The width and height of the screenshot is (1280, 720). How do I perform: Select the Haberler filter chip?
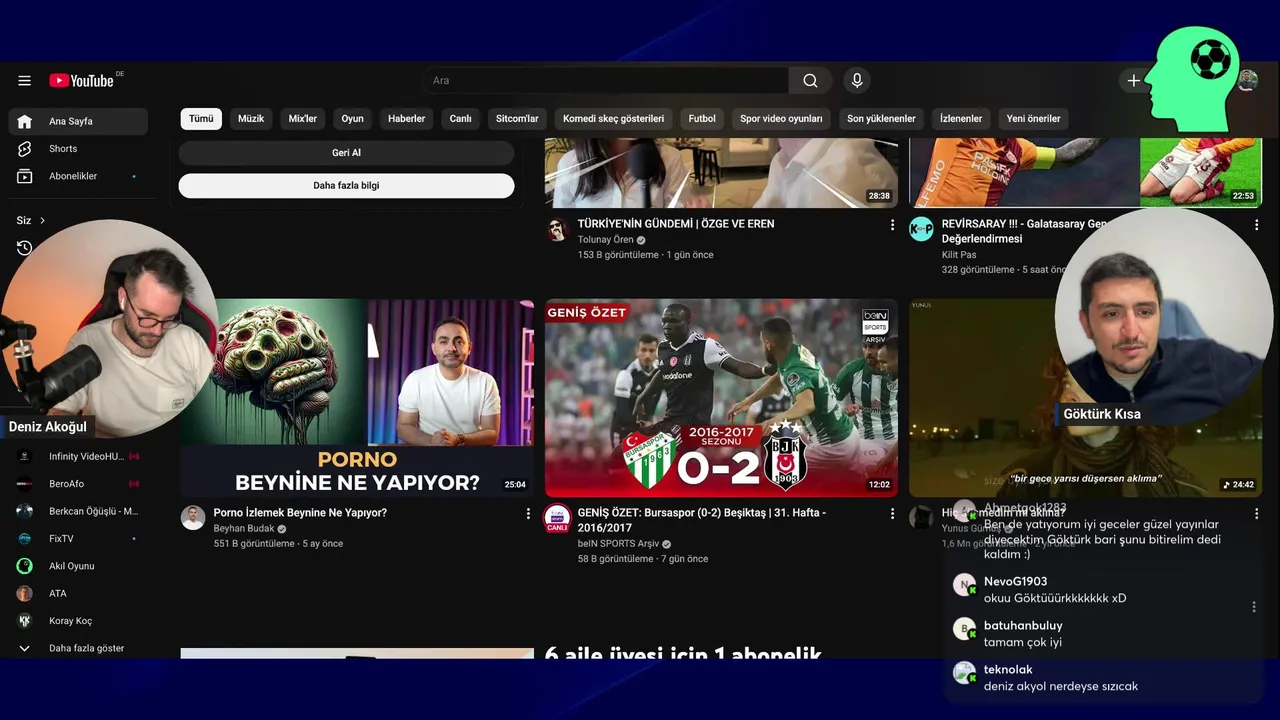[x=406, y=119]
